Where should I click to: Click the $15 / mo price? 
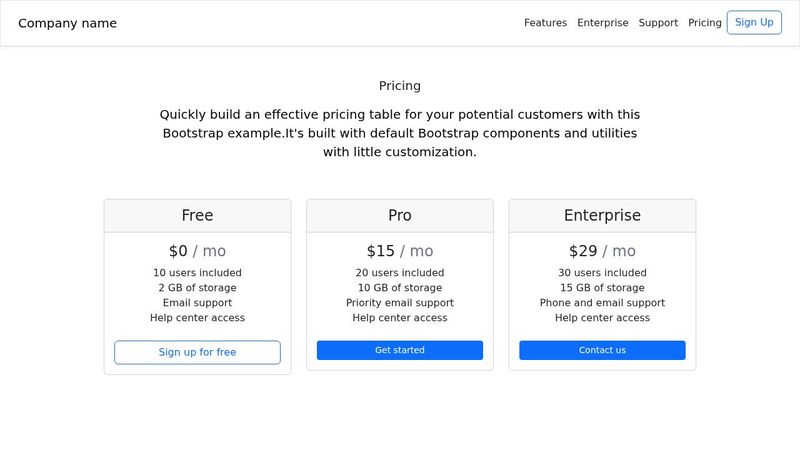(x=399, y=251)
